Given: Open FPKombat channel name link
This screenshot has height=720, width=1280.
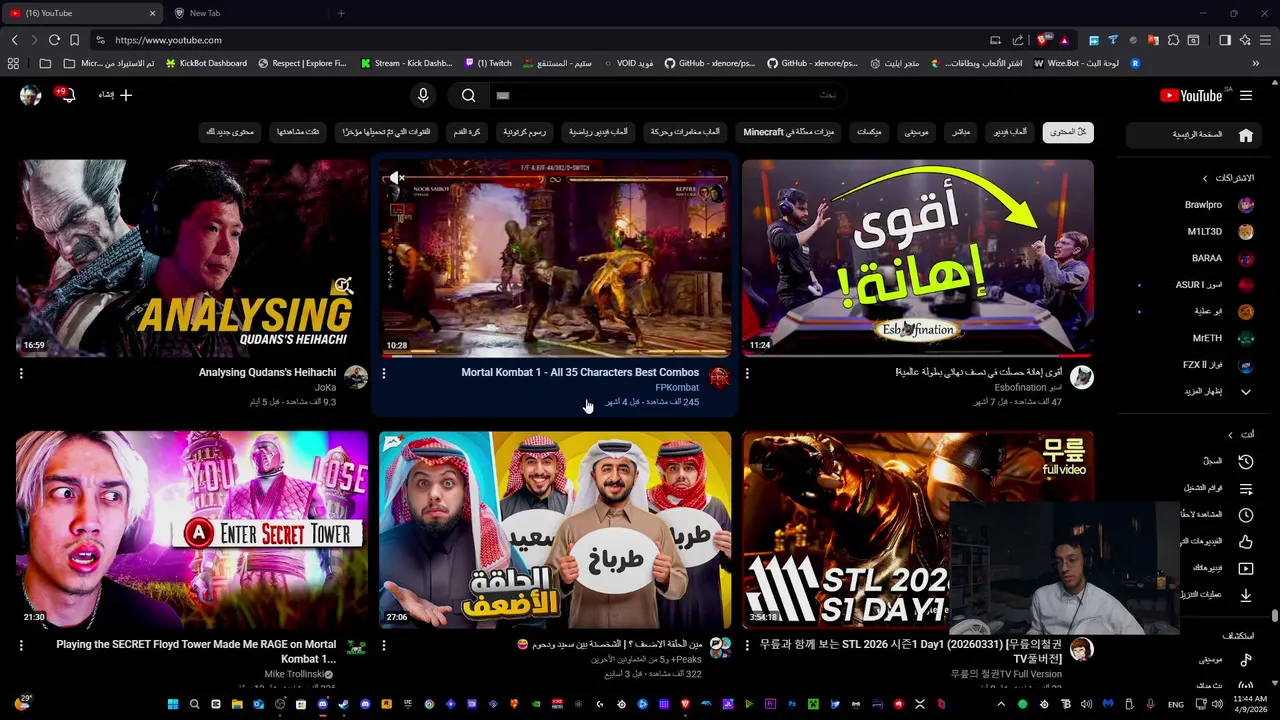Looking at the screenshot, I should pos(677,388).
